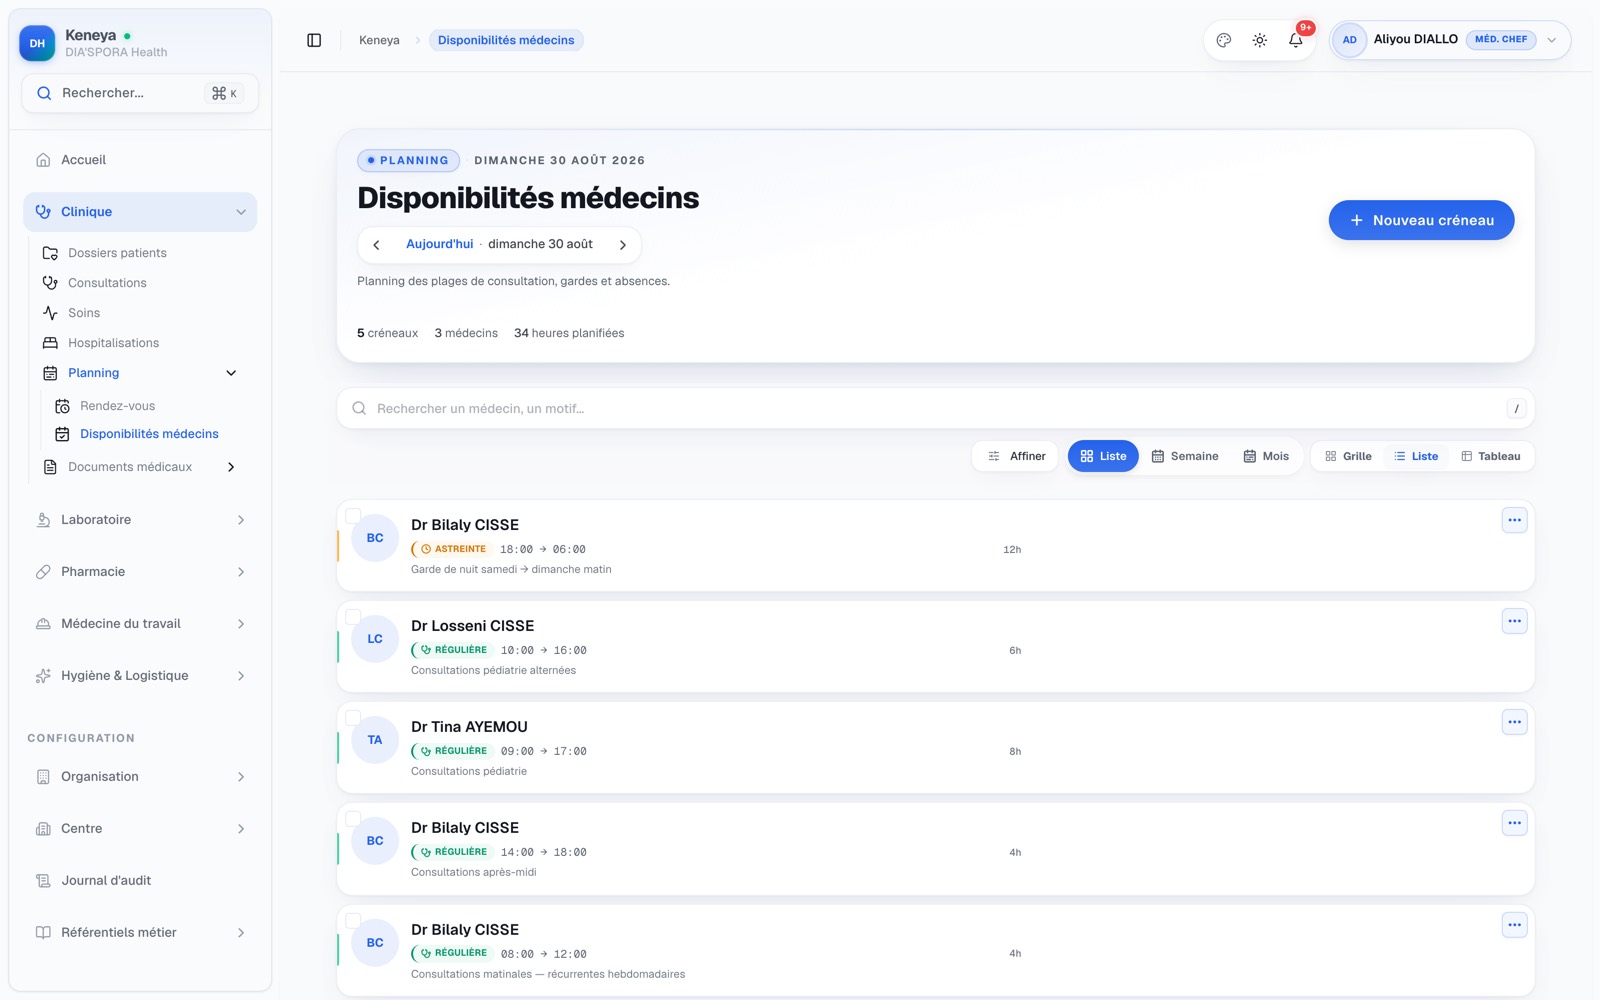This screenshot has height=1000, width=1600.
Task: Open the color palette theme icon
Action: (1224, 40)
